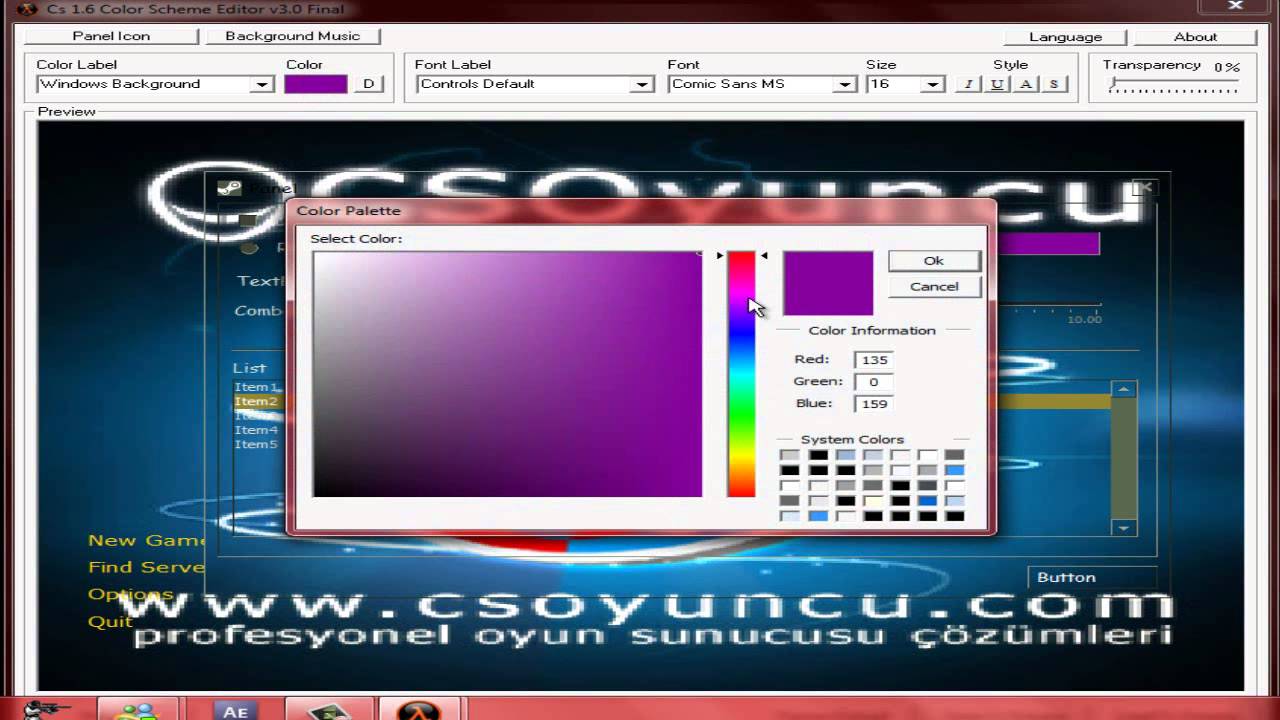The width and height of the screenshot is (1280, 720).
Task: Click the Background Music button
Action: (293, 36)
